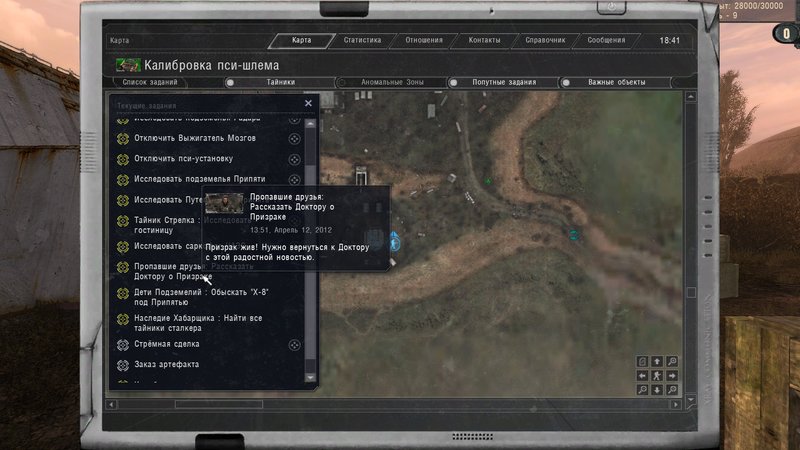This screenshot has width=800, height=450.
Task: Open the Список заданий task list
Action: pos(148,83)
